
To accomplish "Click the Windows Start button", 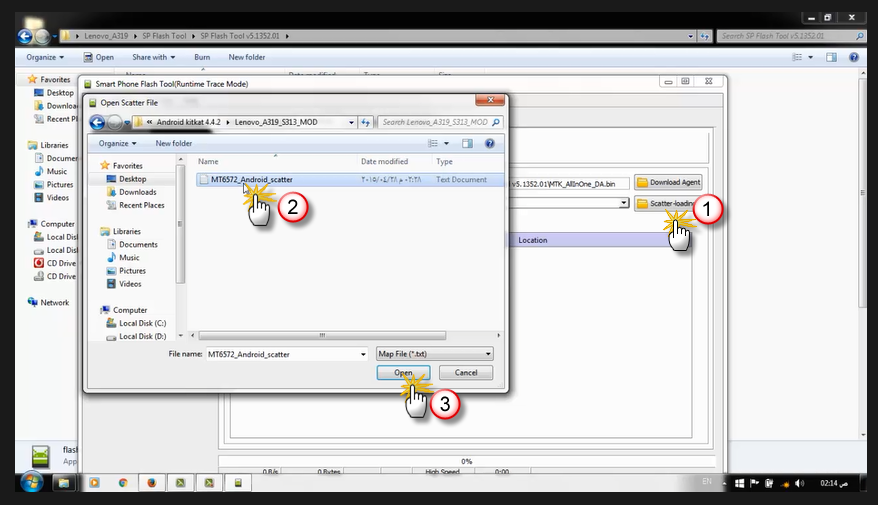I will (32, 482).
